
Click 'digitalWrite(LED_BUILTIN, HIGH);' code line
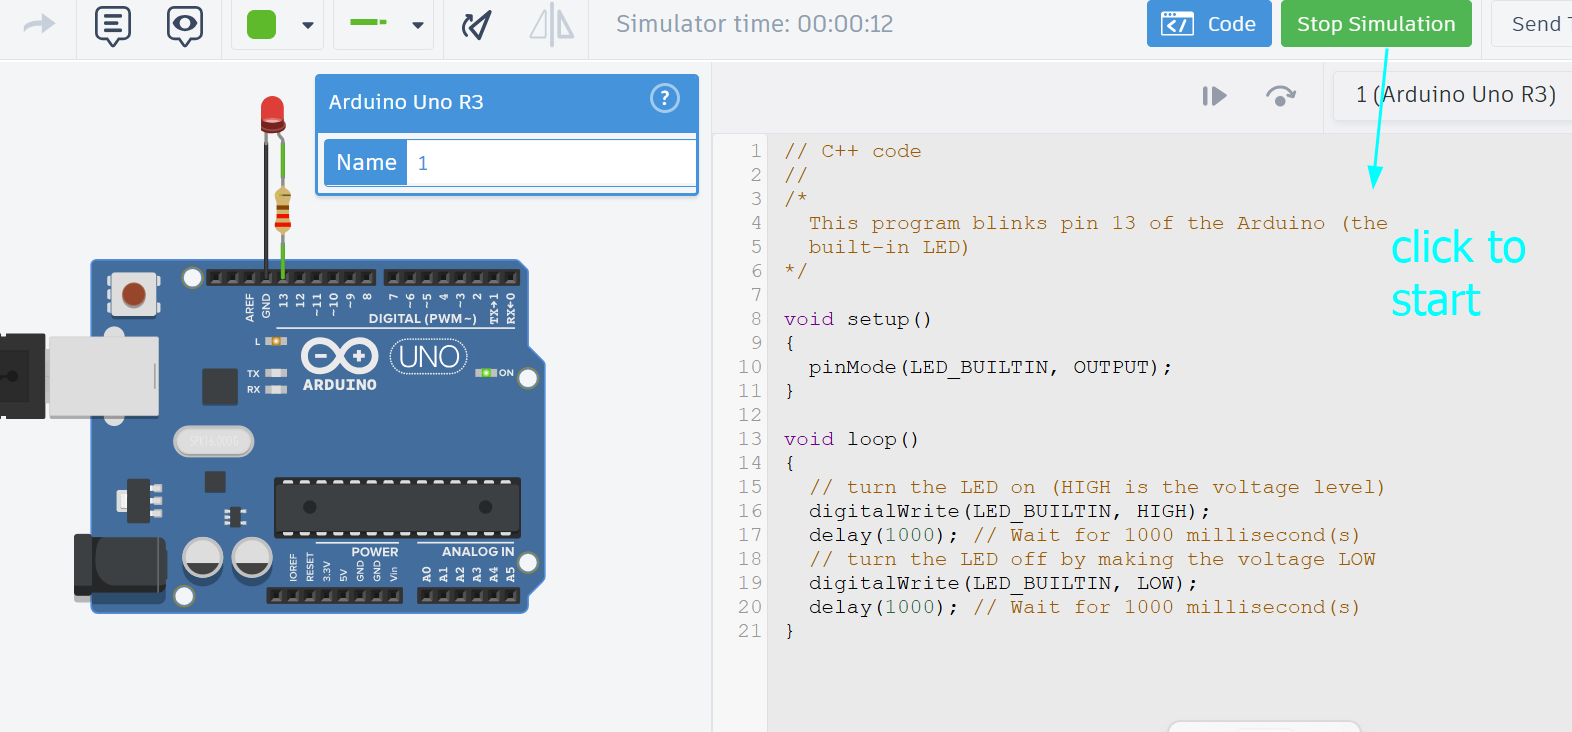click(1009, 511)
